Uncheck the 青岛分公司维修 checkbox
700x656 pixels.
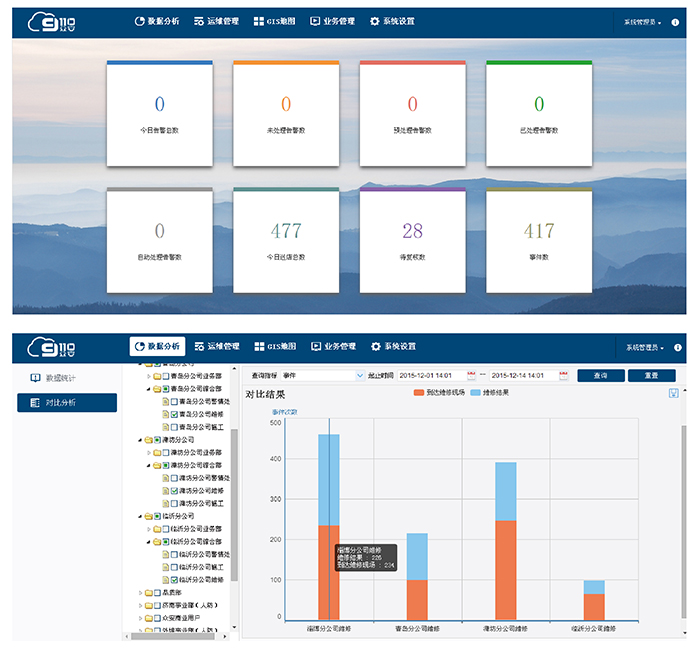click(x=175, y=414)
